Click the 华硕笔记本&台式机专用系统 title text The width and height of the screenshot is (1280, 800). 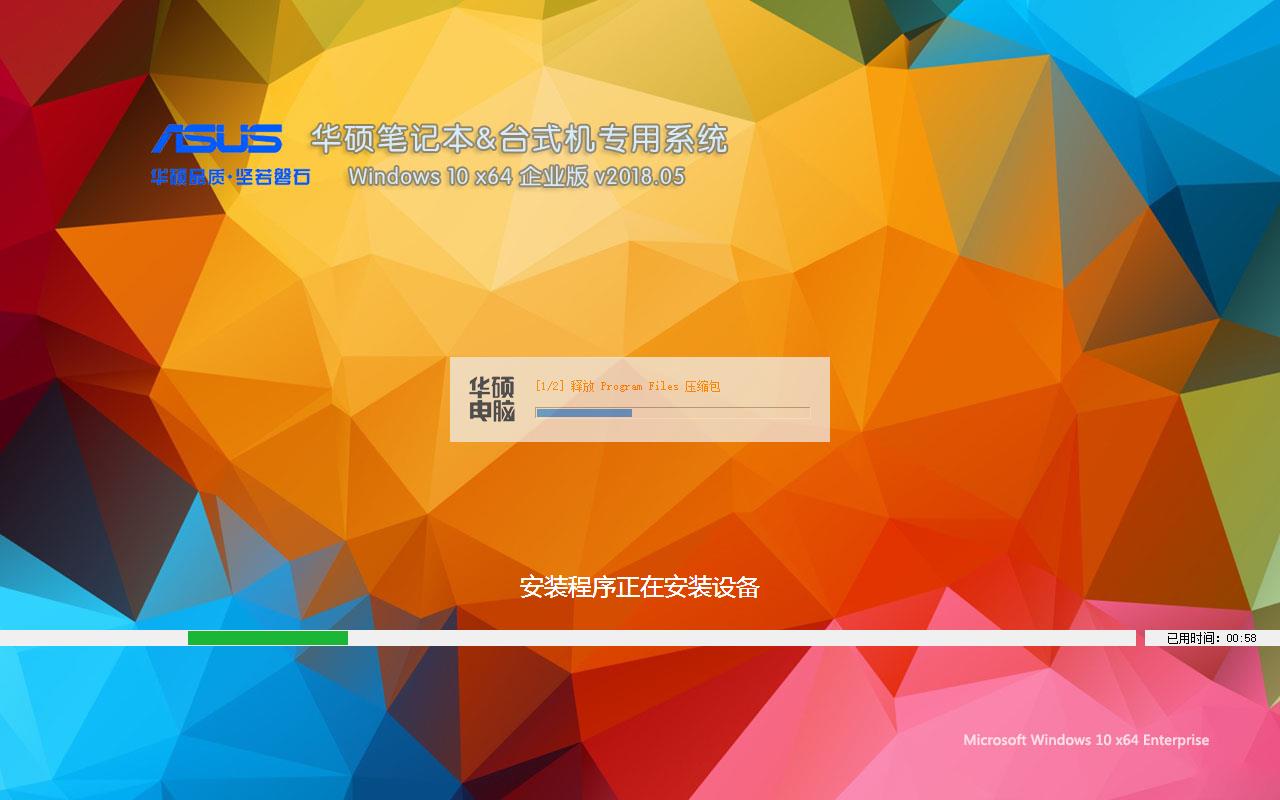(519, 139)
